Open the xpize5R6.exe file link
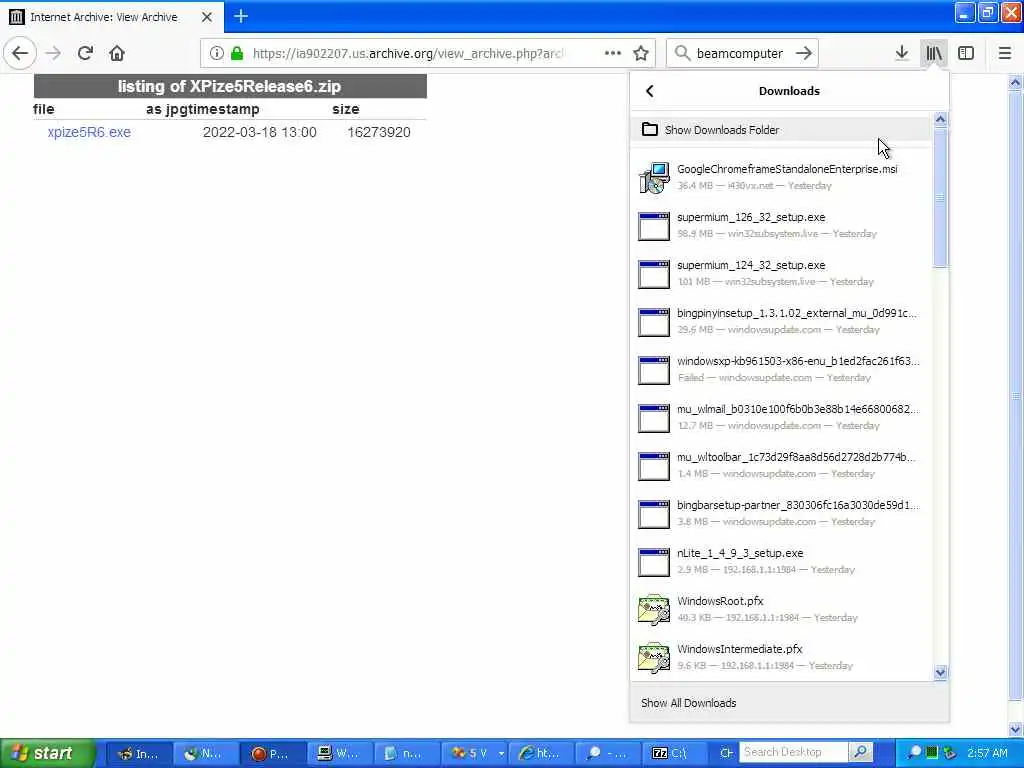 point(89,132)
